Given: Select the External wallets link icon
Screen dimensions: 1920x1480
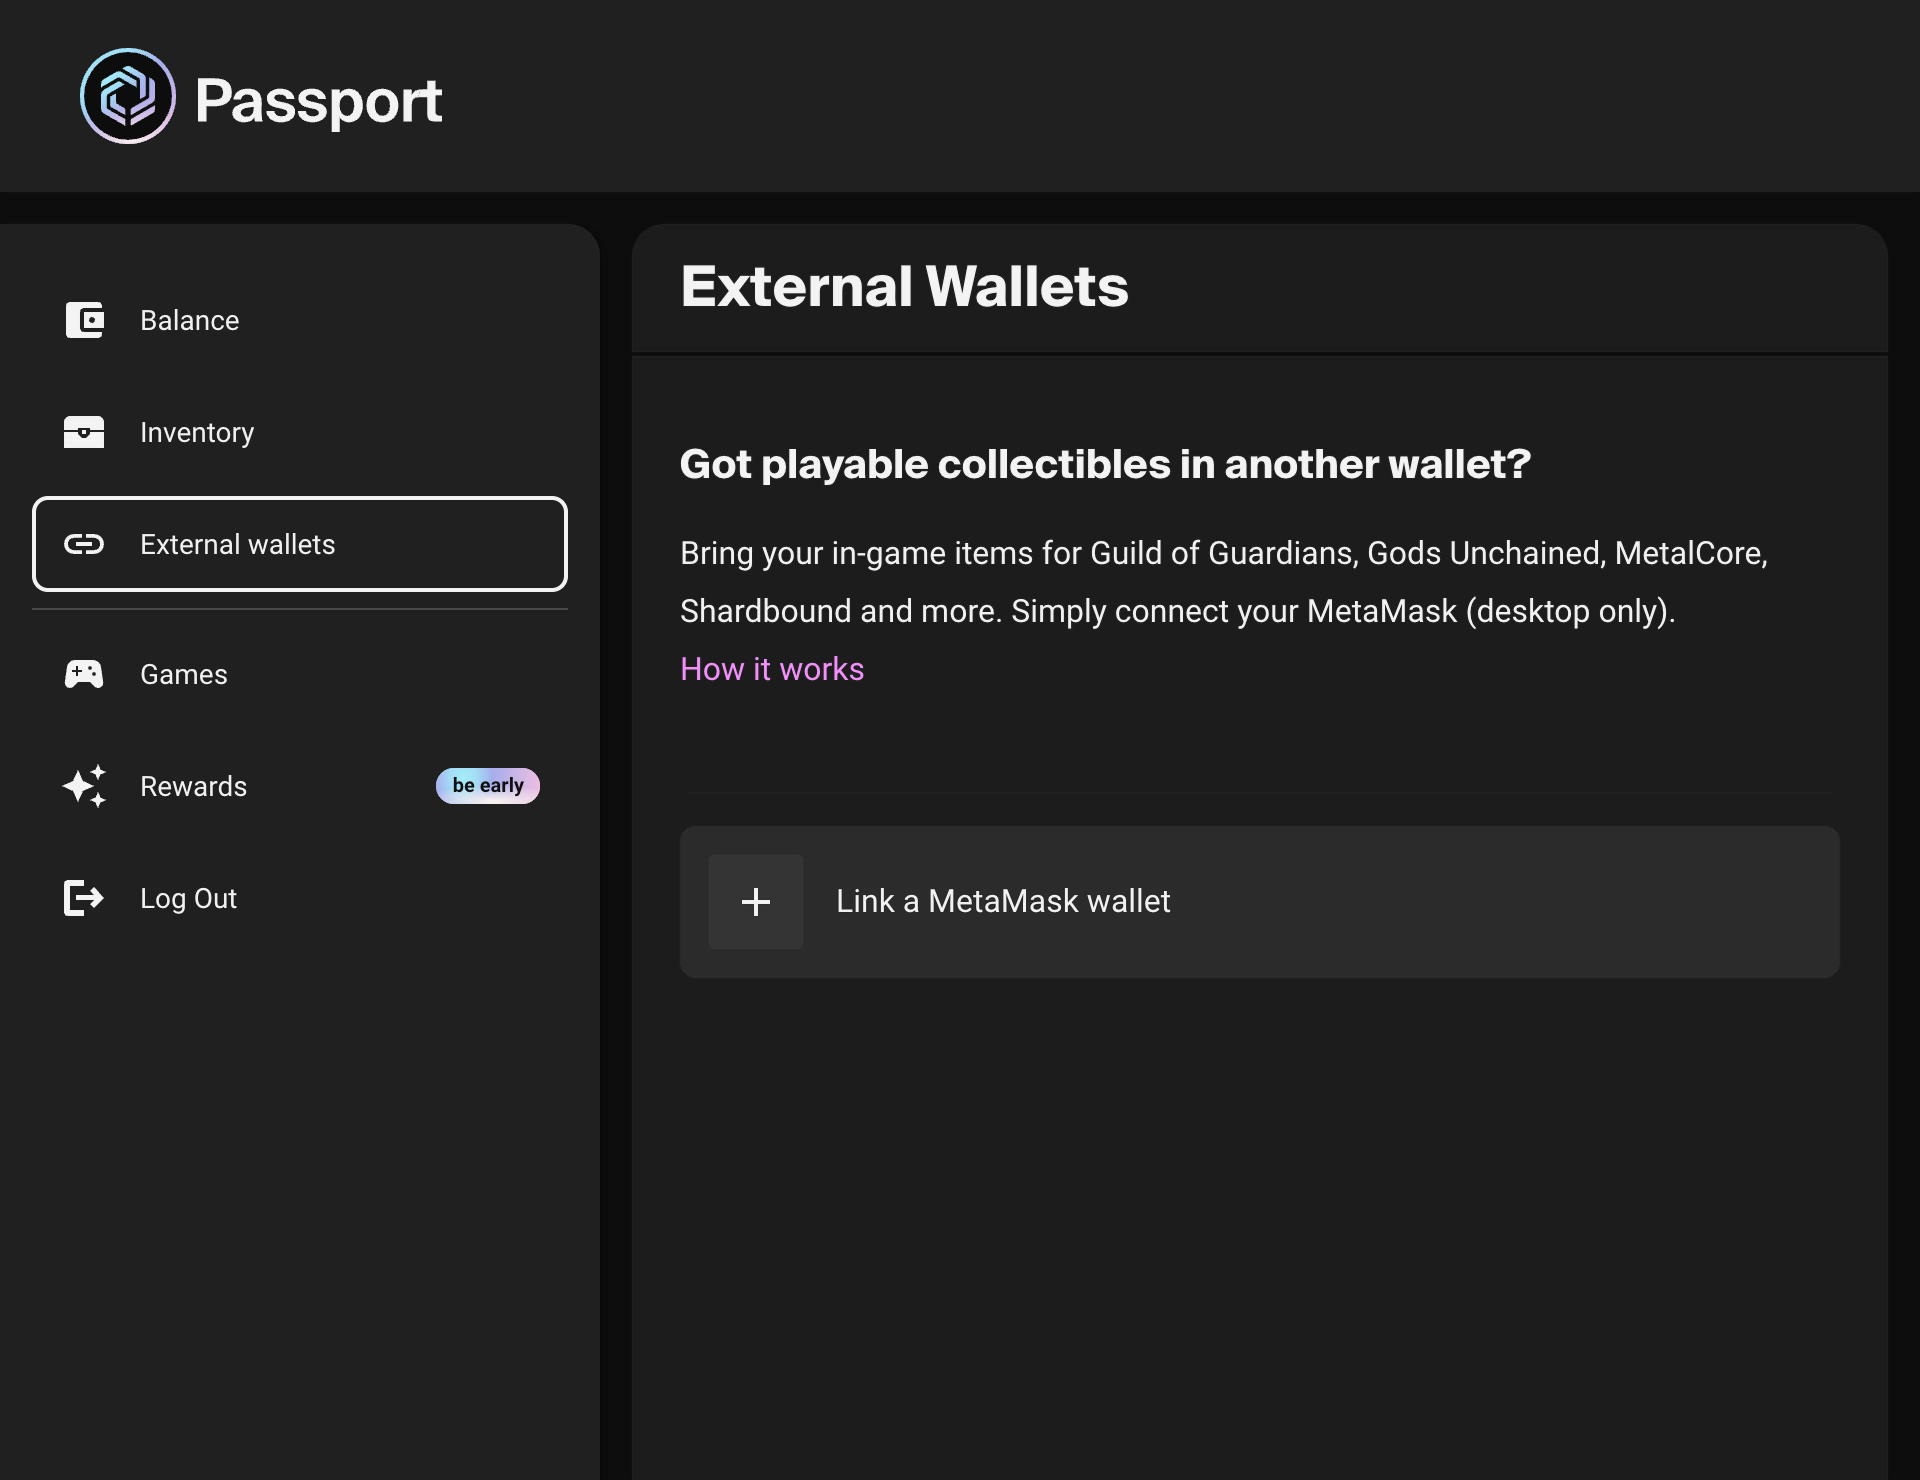Looking at the screenshot, I should [x=85, y=544].
